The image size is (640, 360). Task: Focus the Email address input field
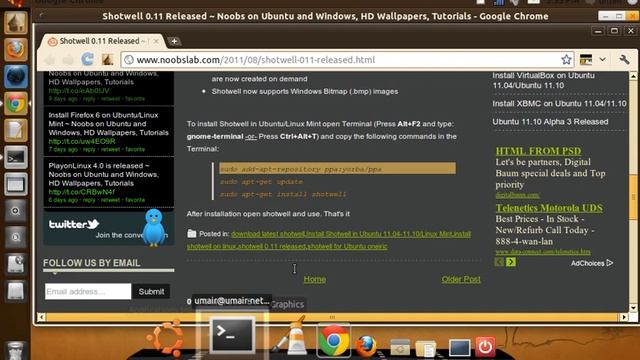[x=88, y=291]
